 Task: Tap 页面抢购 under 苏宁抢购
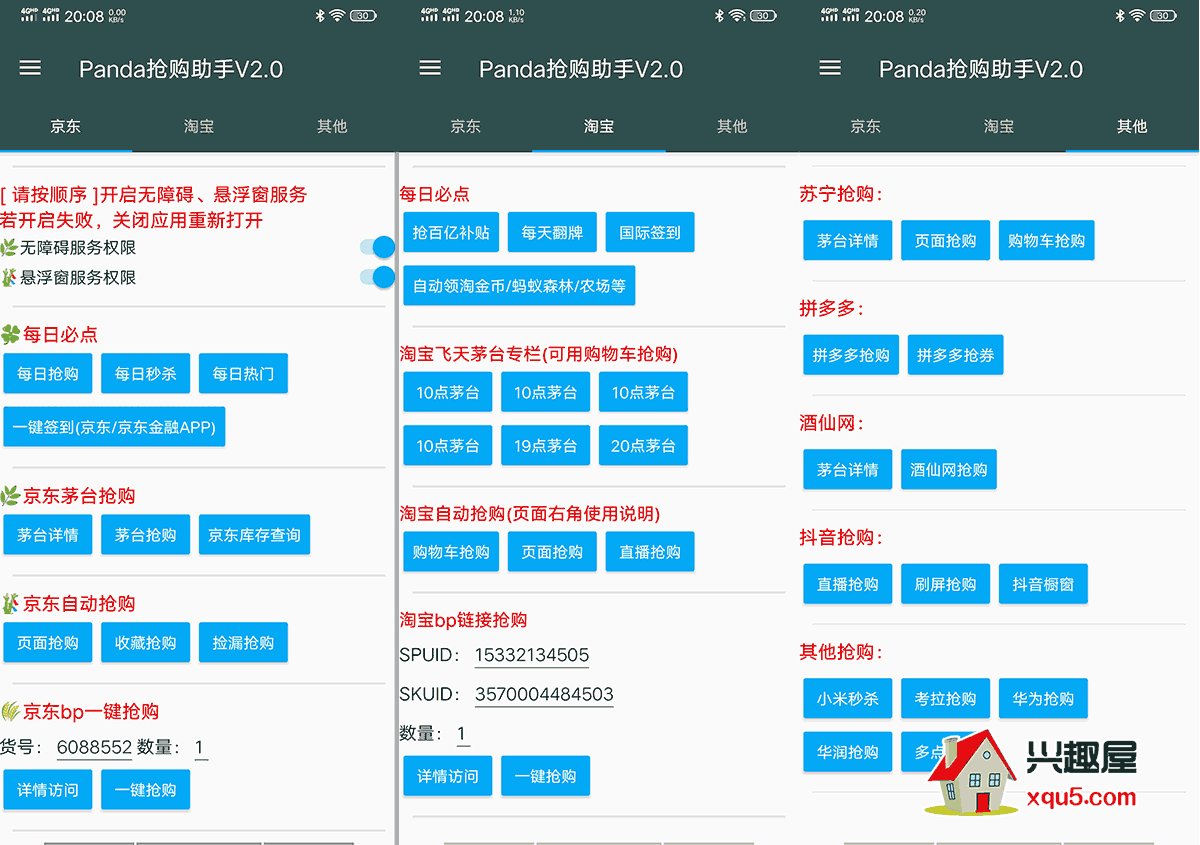tap(946, 241)
